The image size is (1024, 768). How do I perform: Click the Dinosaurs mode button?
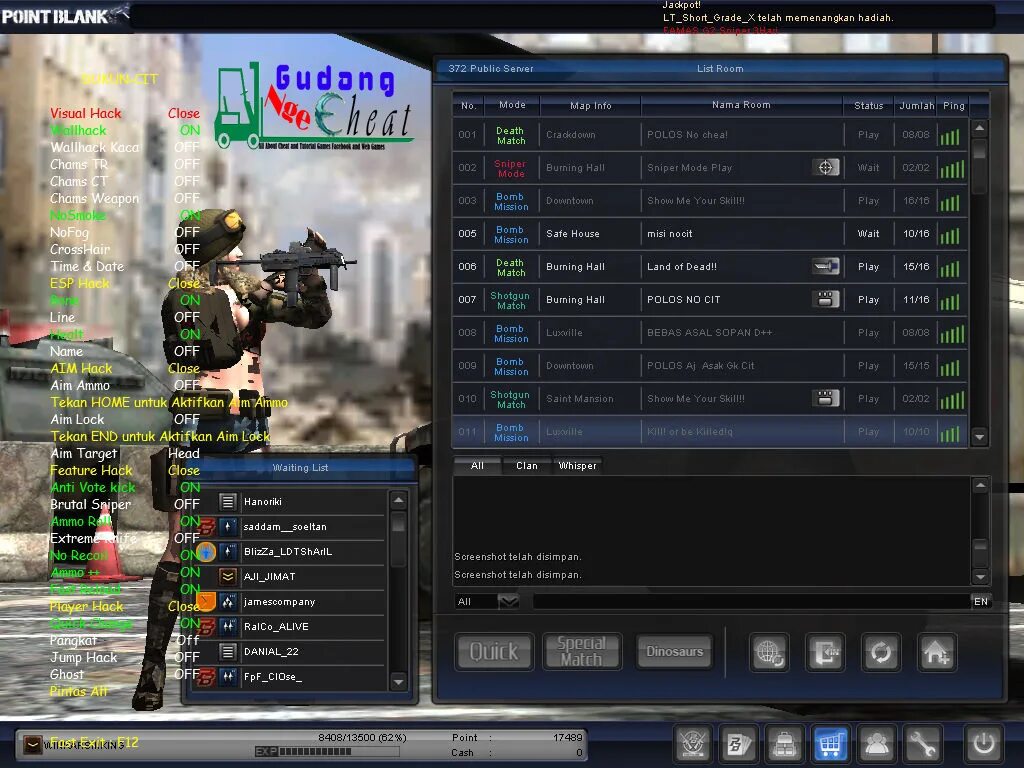[675, 652]
